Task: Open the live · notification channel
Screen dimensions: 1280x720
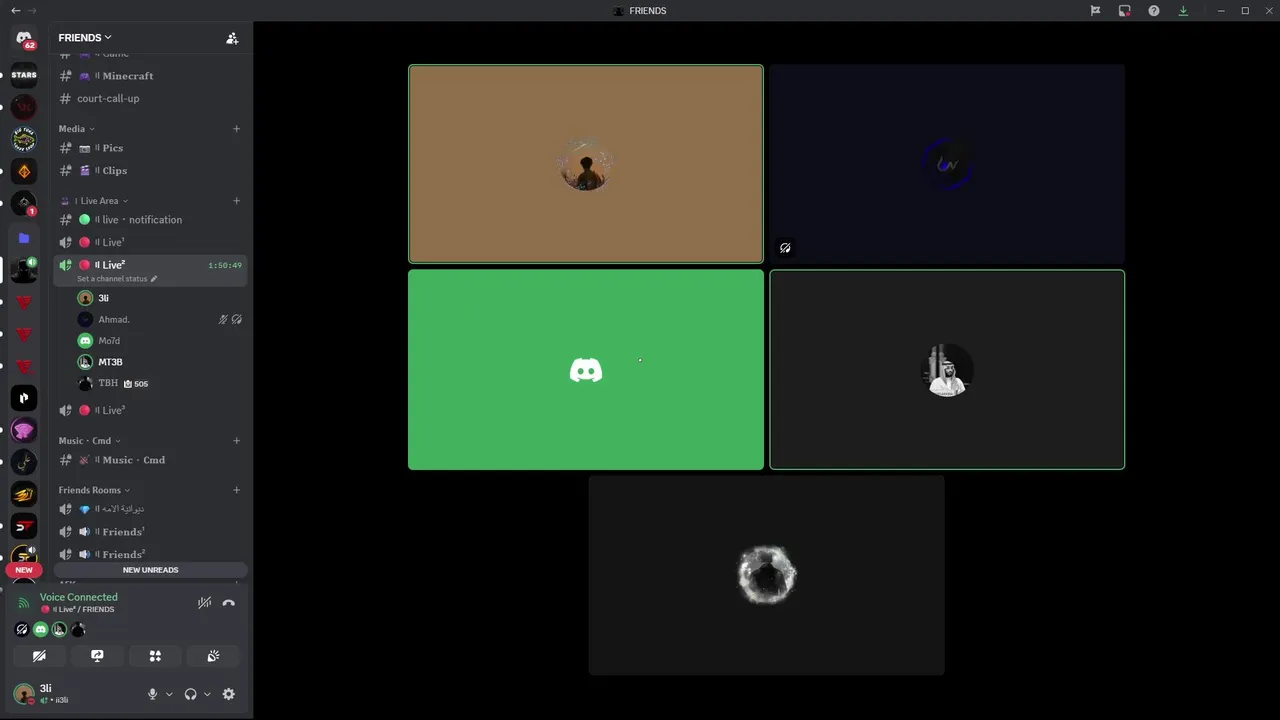Action: [x=150, y=220]
